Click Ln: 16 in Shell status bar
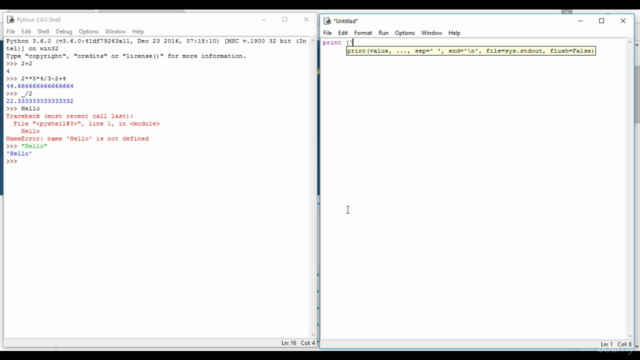 click(289, 343)
